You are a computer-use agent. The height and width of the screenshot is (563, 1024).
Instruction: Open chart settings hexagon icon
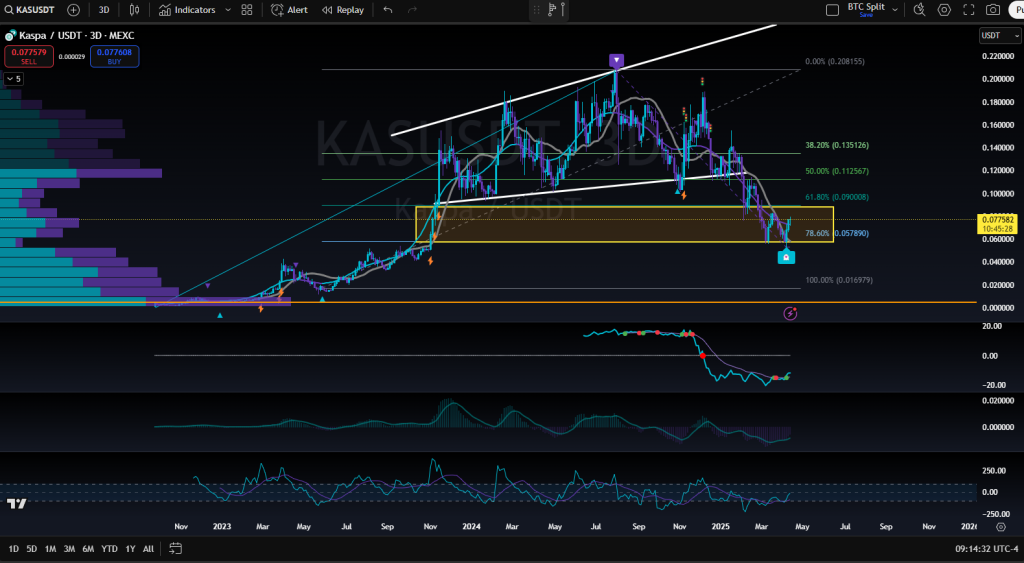(x=944, y=10)
